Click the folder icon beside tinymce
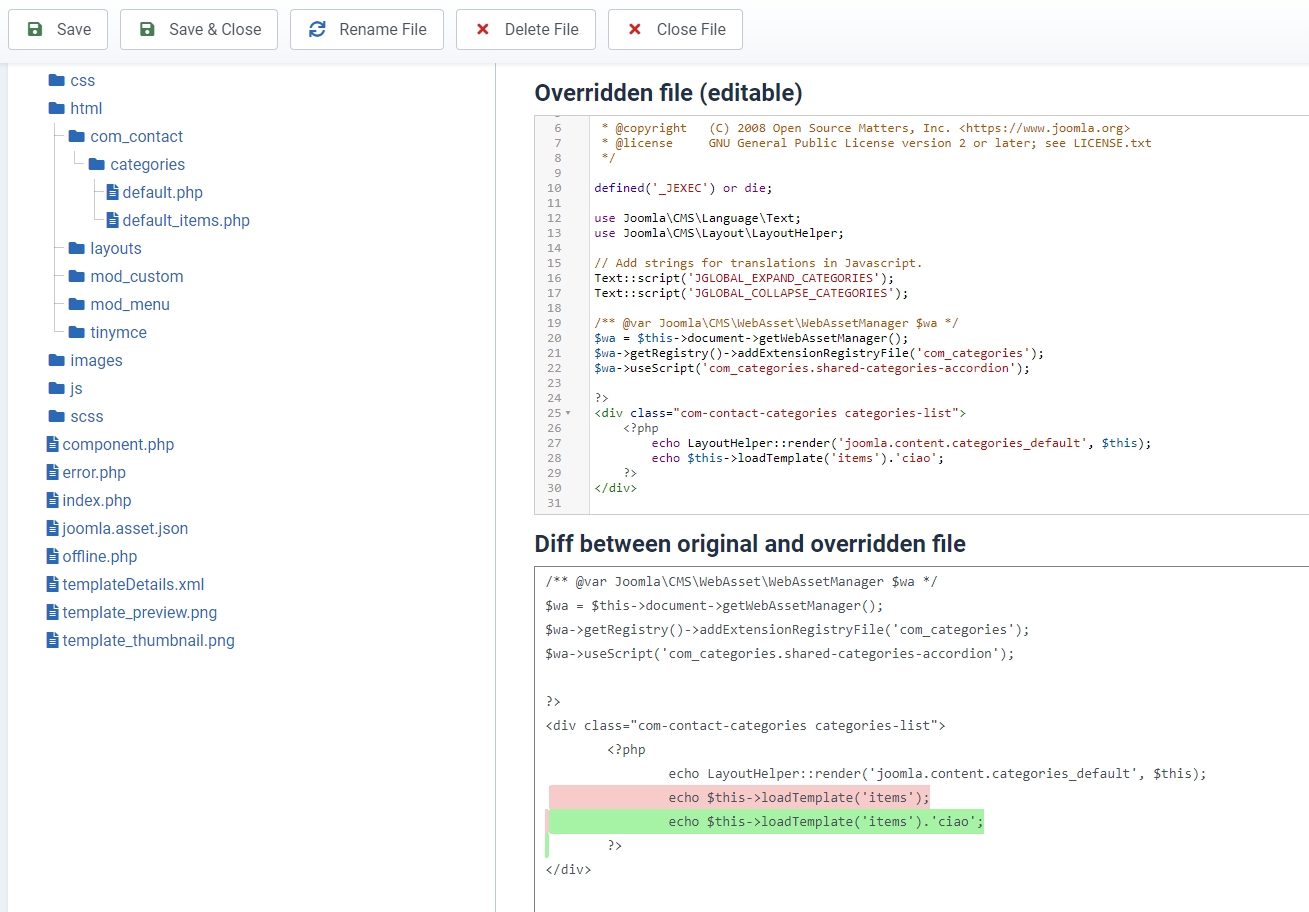 pyautogui.click(x=76, y=332)
